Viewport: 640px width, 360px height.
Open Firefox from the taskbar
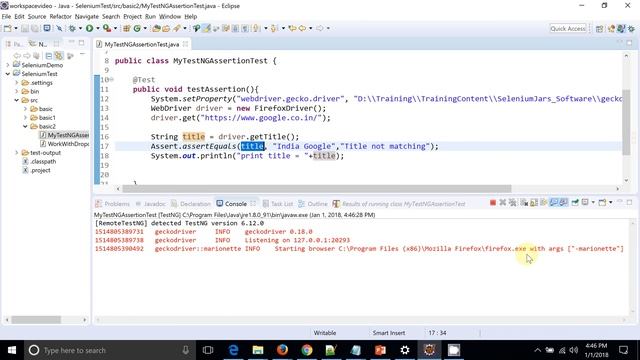pyautogui.click(x=282, y=350)
